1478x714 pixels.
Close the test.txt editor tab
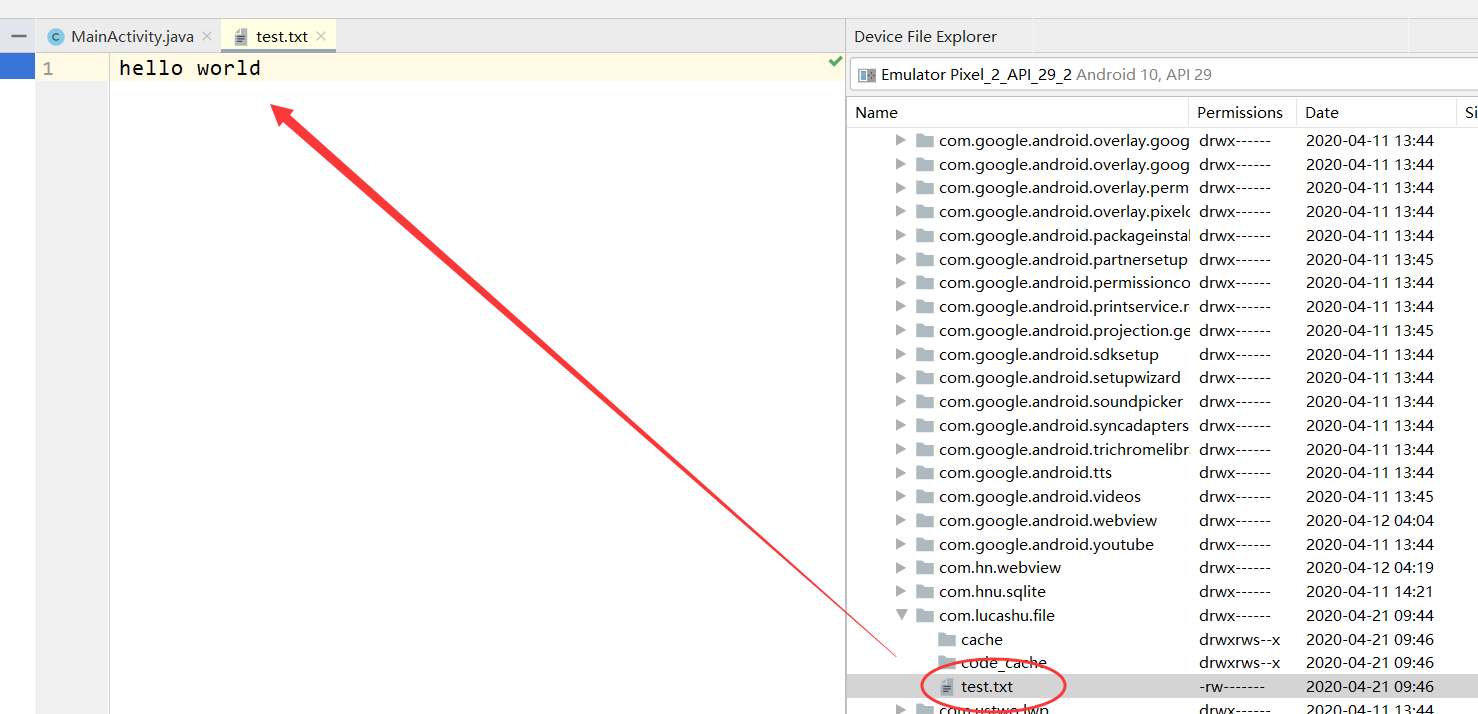point(321,36)
